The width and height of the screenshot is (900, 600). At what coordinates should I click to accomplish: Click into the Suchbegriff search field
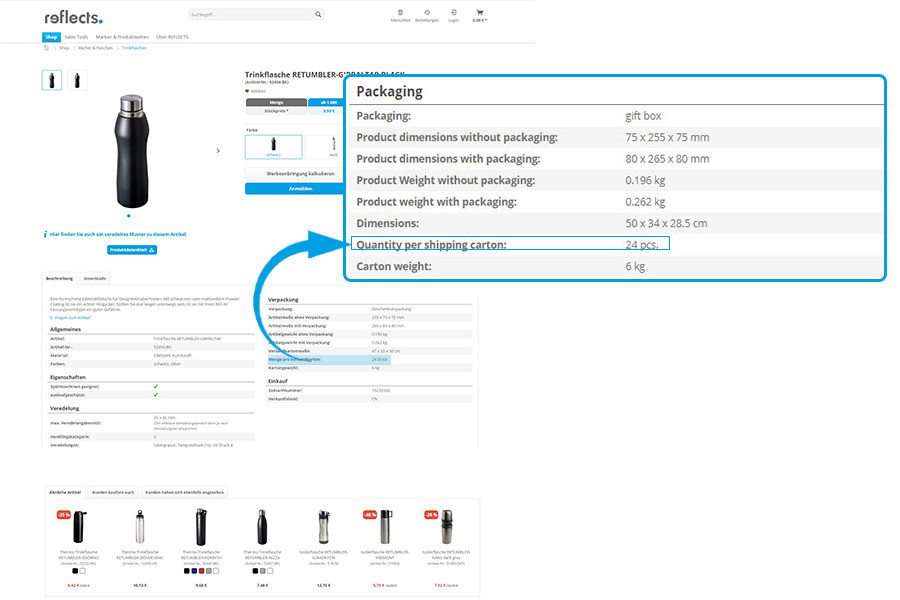pyautogui.click(x=250, y=15)
